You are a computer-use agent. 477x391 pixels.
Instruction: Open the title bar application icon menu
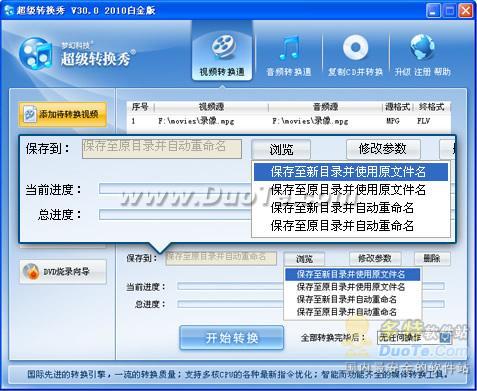(x=9, y=10)
